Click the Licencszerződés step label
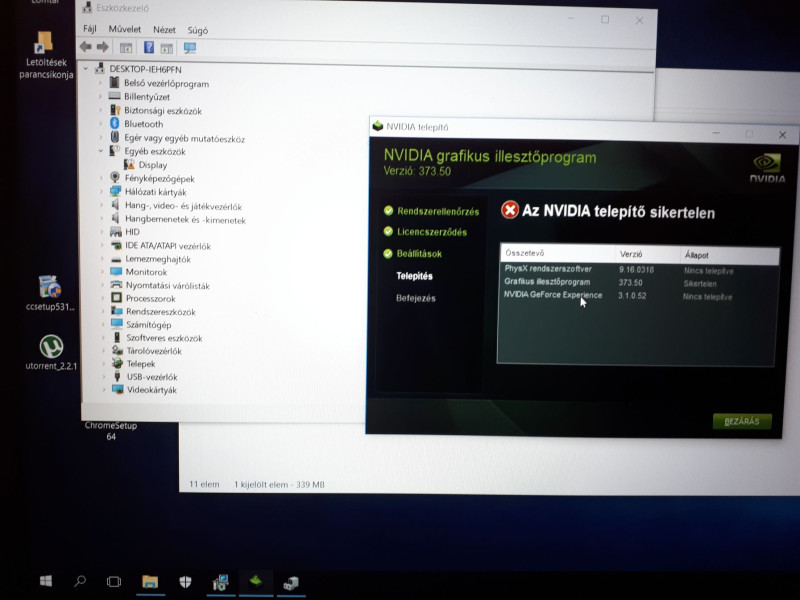 [432, 232]
